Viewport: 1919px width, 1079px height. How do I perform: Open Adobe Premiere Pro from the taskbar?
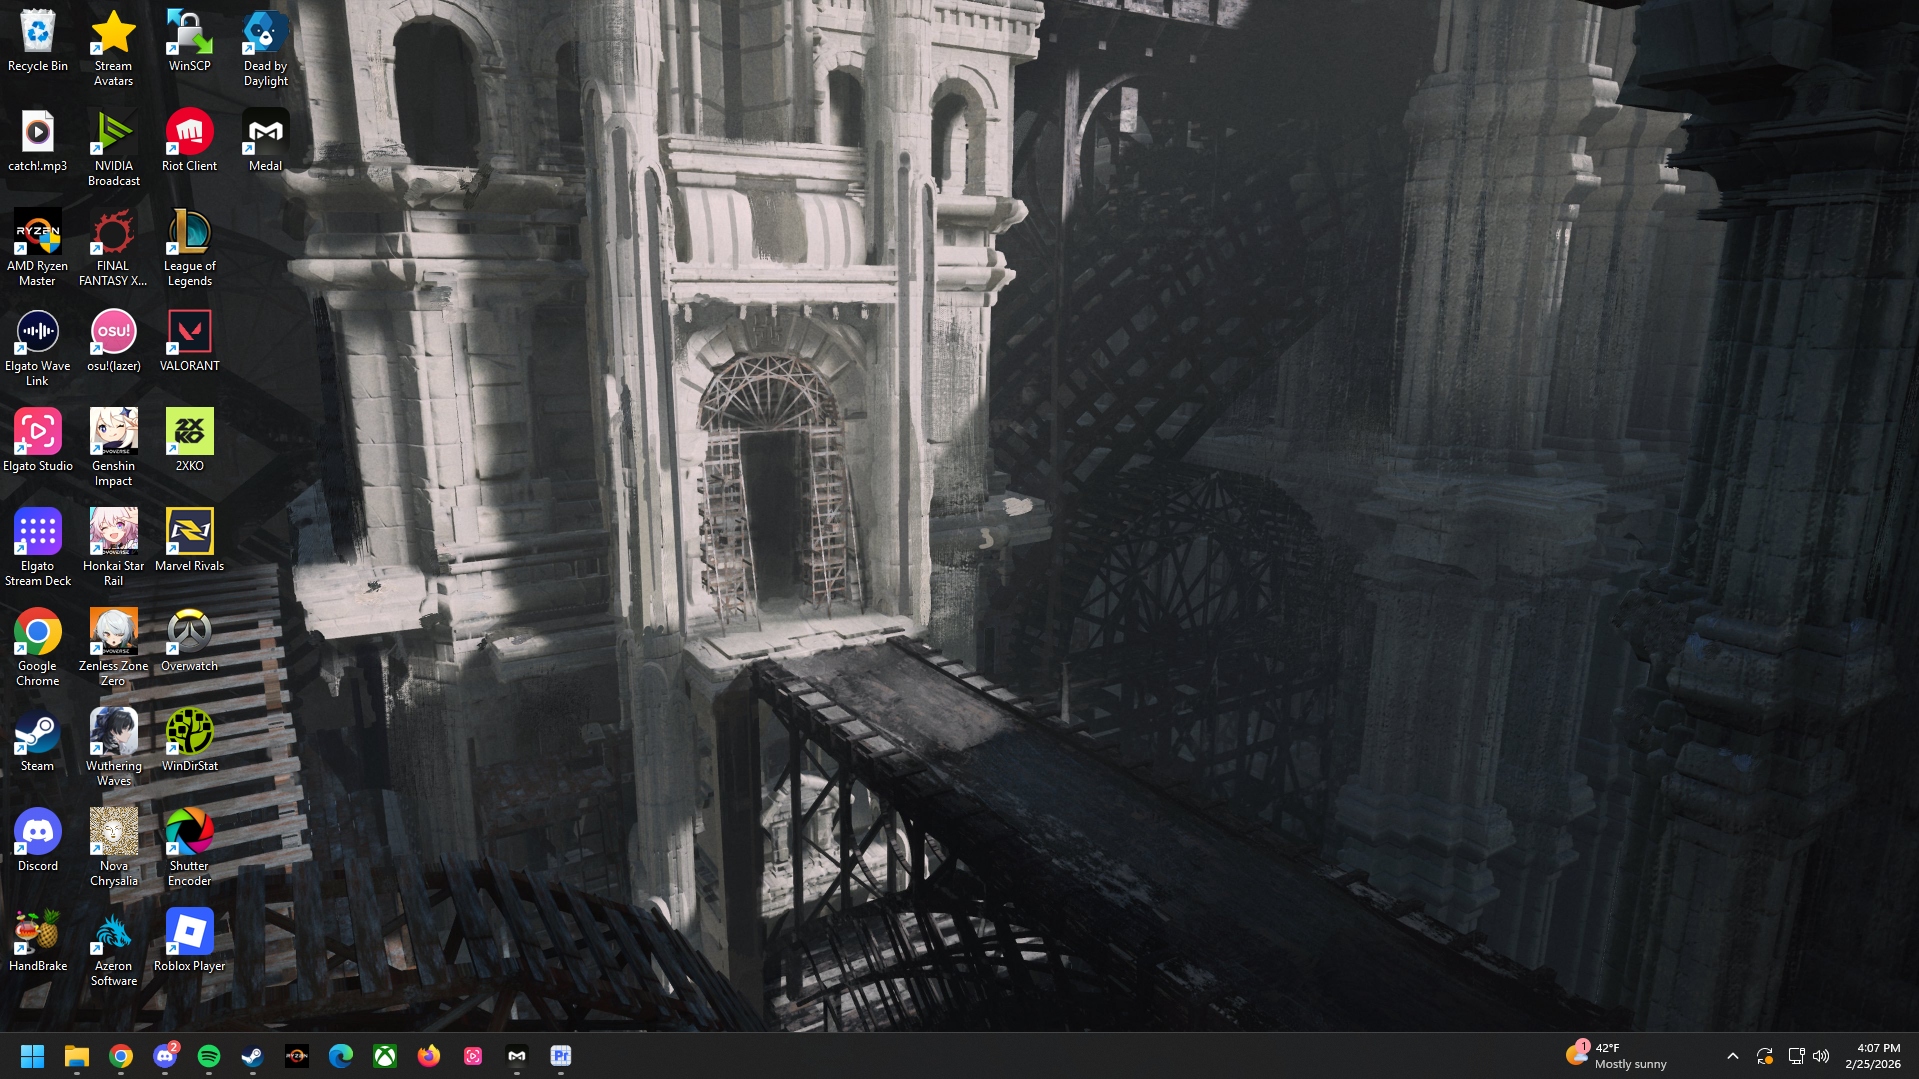tap(561, 1056)
